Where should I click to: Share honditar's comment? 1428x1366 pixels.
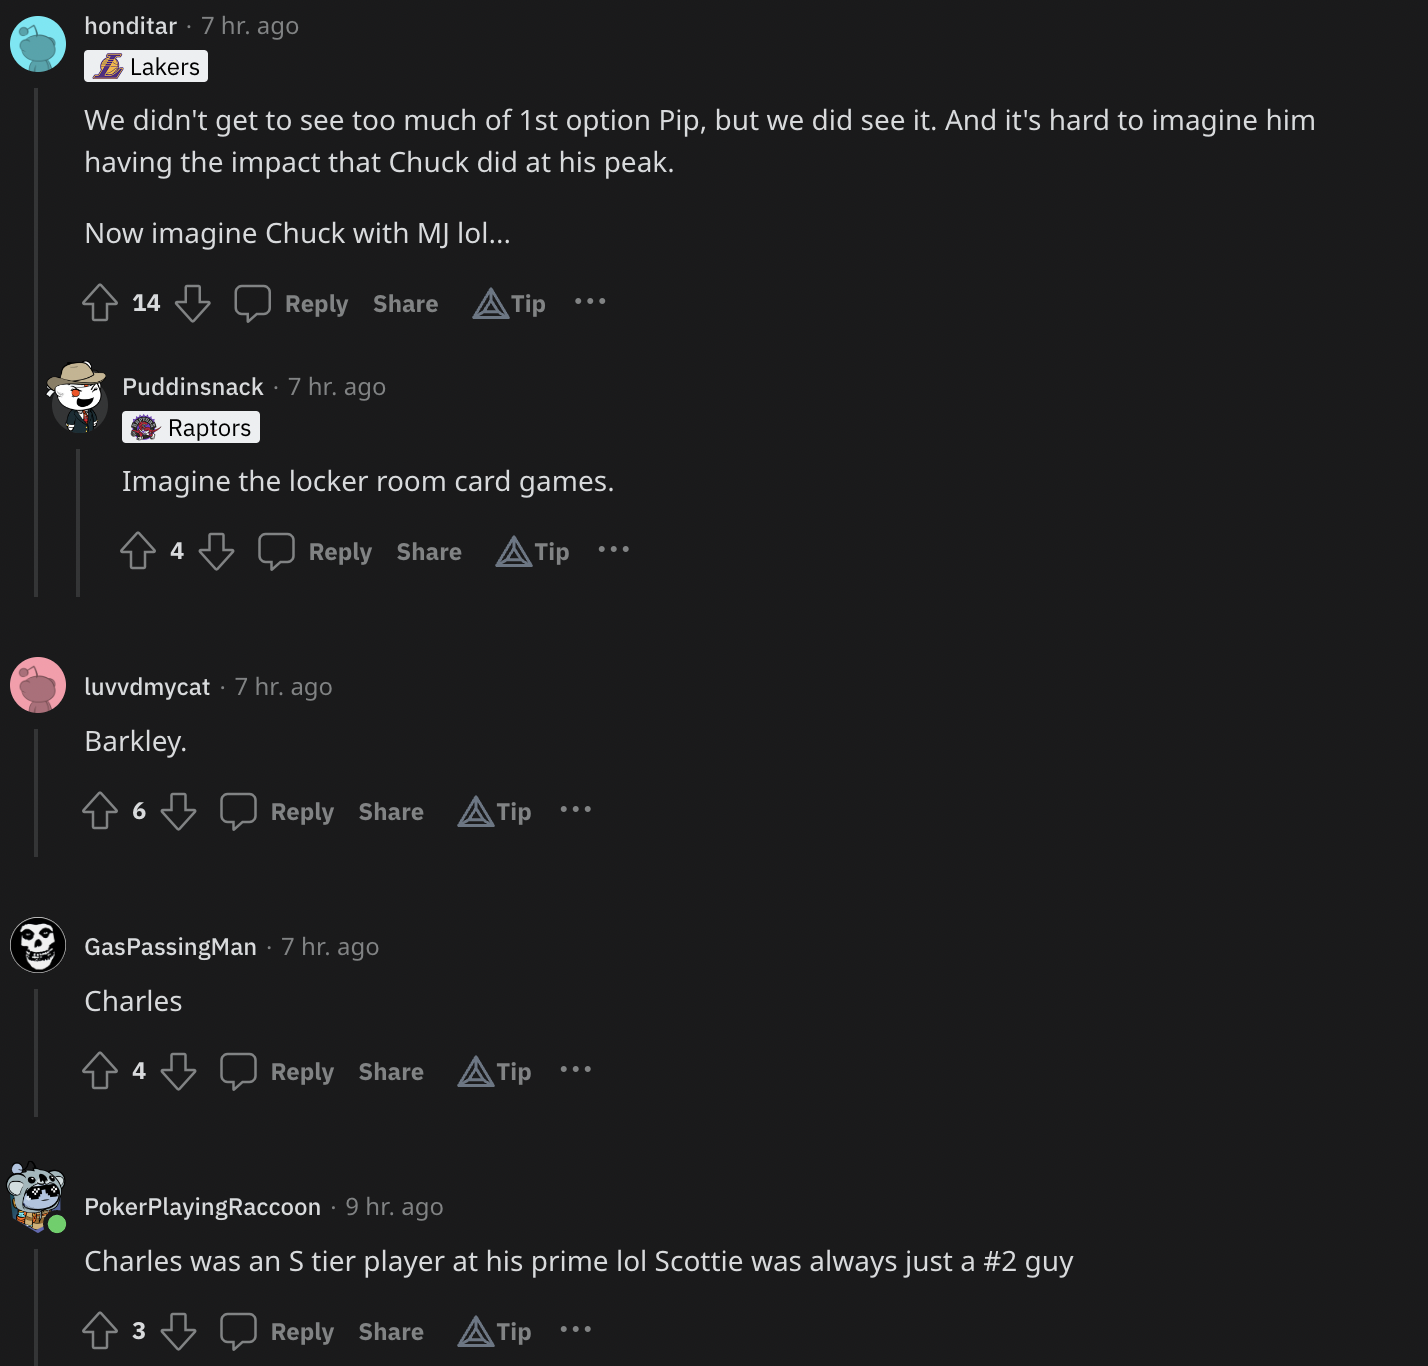click(405, 304)
